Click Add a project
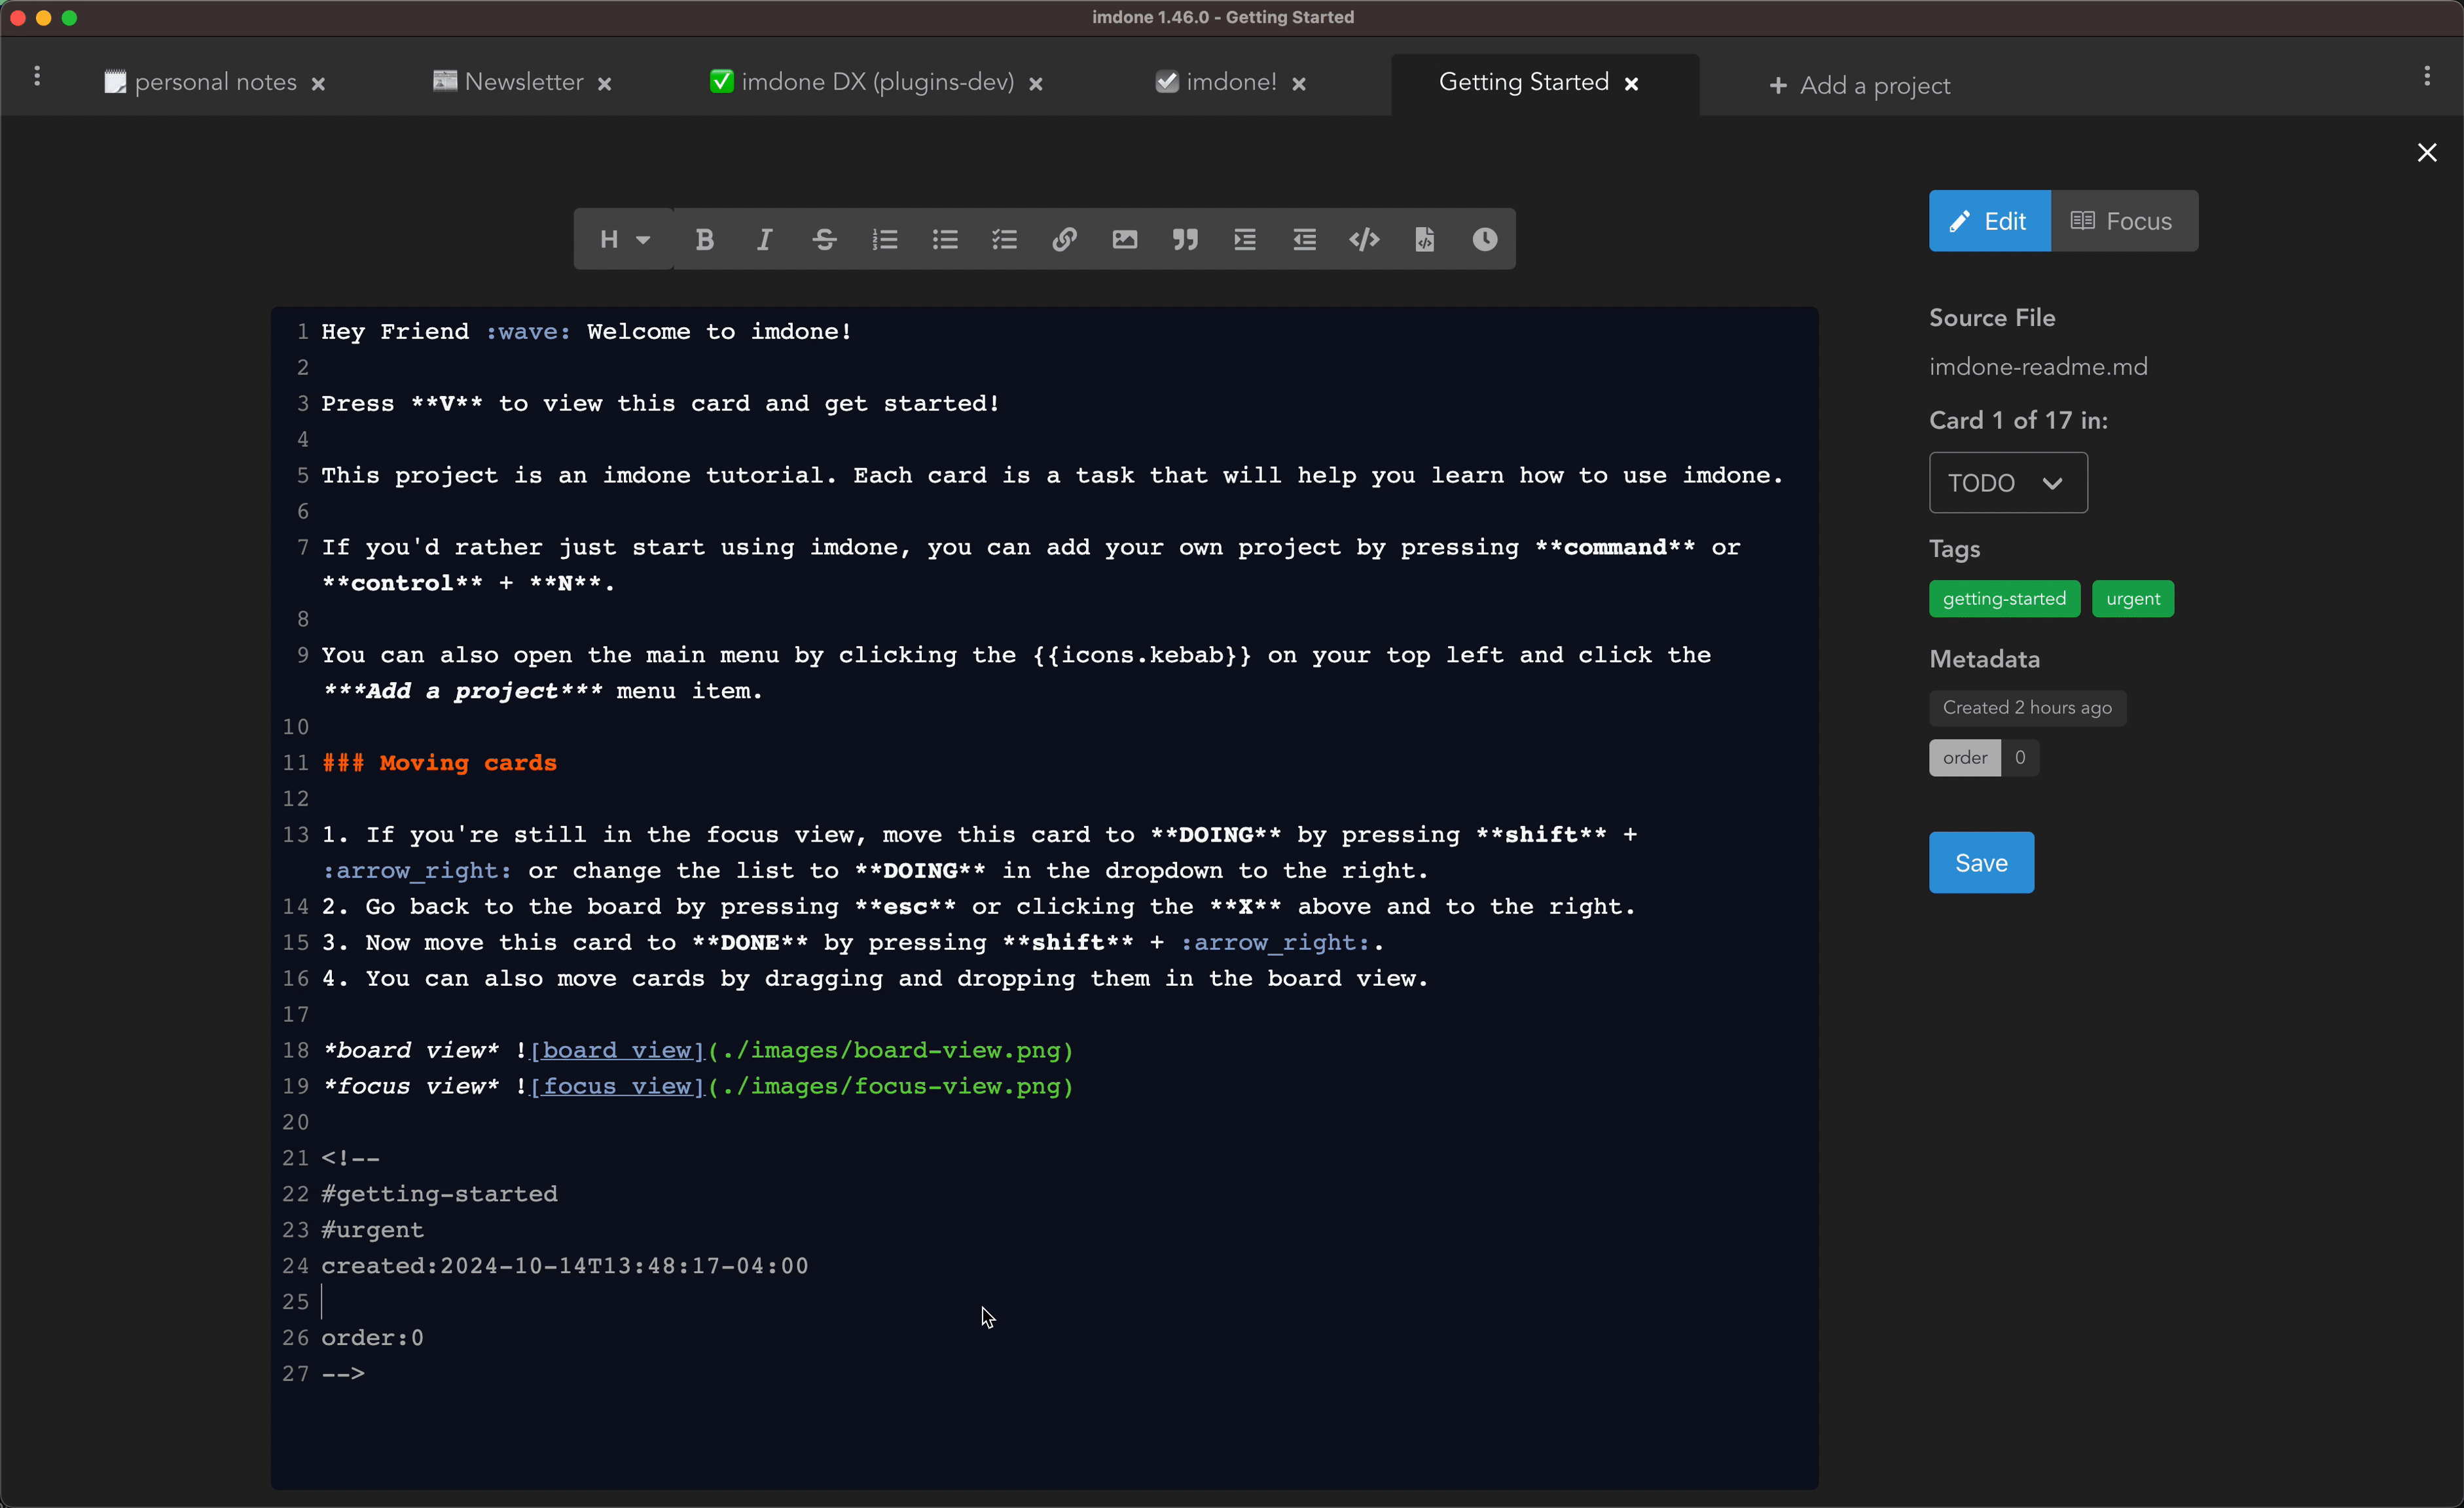 1860,86
